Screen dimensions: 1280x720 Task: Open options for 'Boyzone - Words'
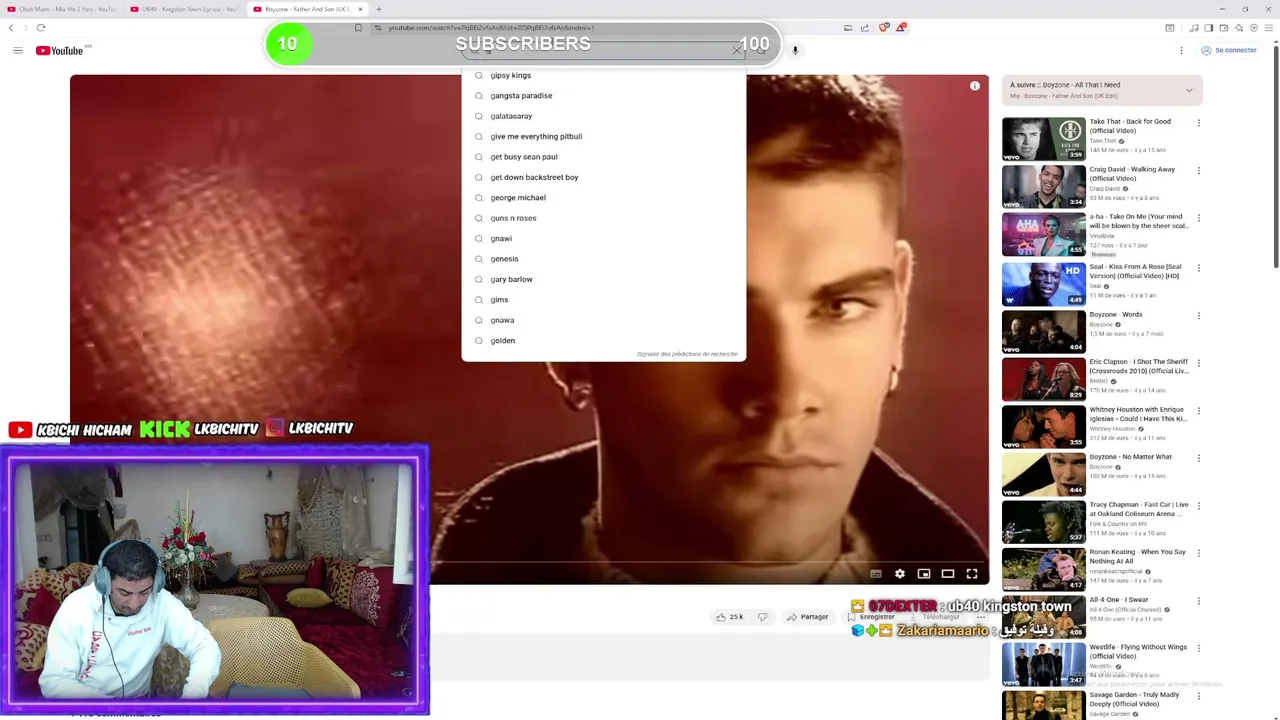click(1198, 316)
